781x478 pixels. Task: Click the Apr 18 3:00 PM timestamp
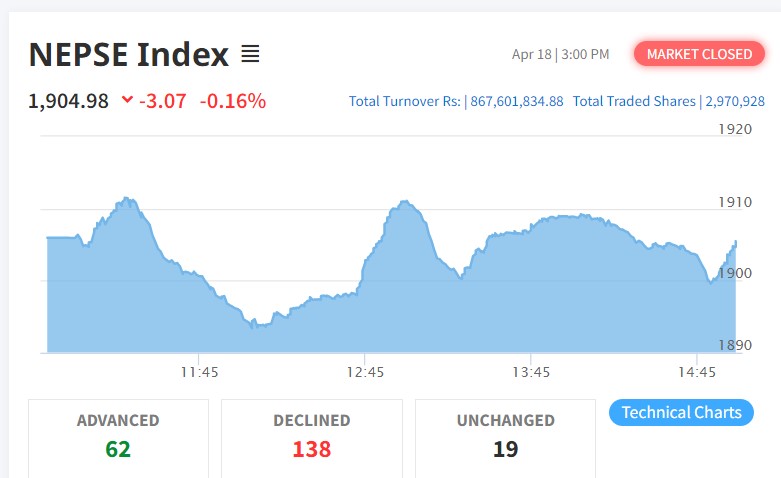point(560,54)
